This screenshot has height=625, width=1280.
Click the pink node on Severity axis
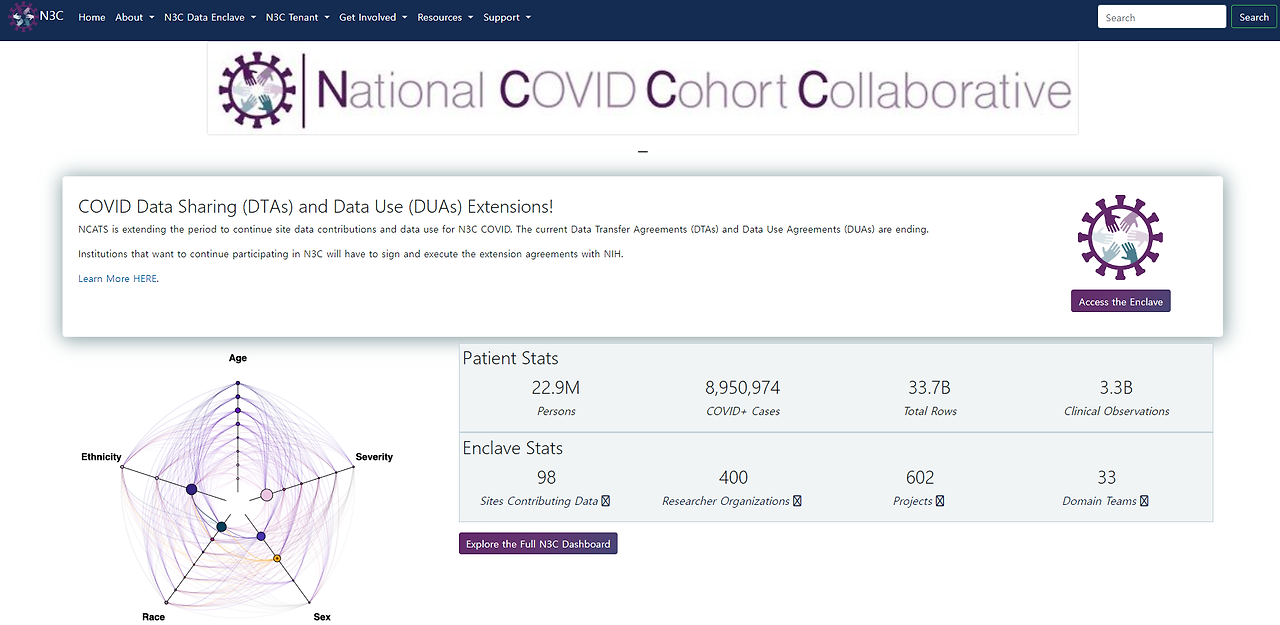point(266,495)
